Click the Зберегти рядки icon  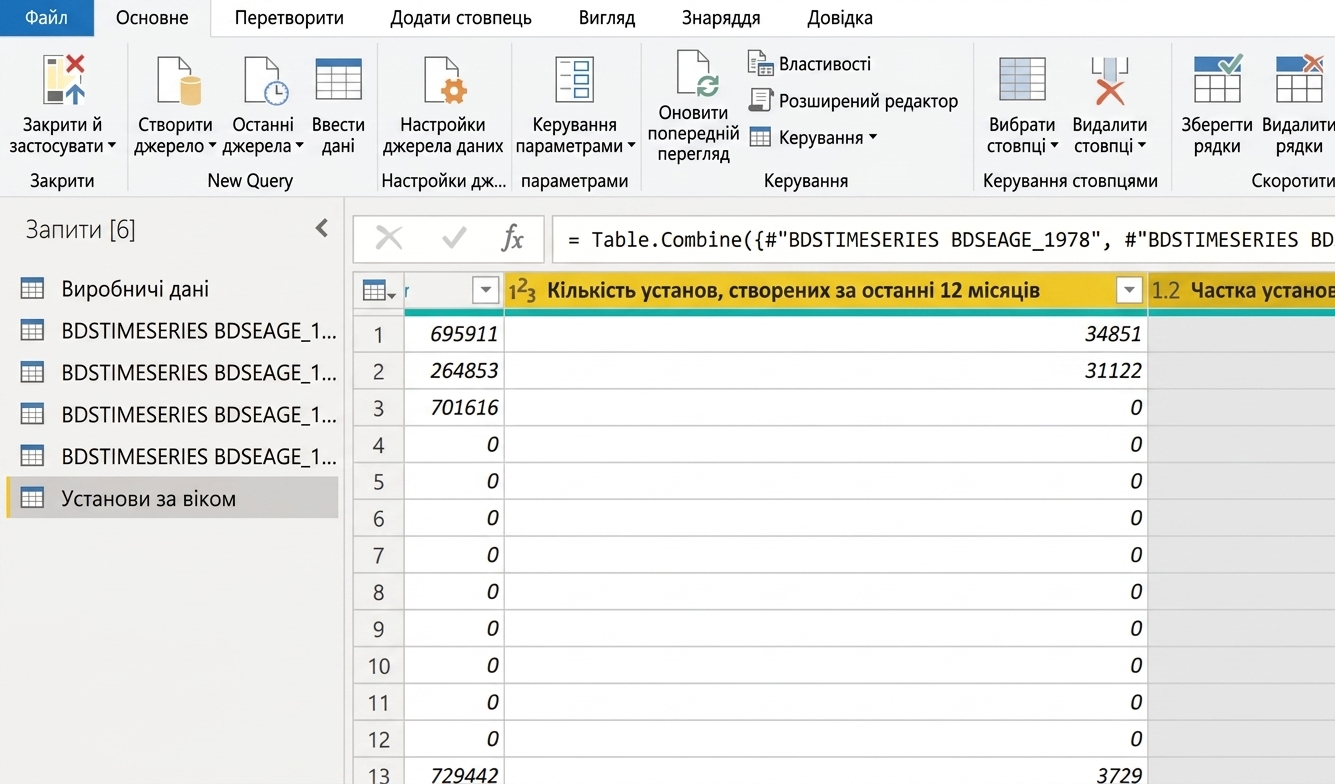pos(1217,79)
